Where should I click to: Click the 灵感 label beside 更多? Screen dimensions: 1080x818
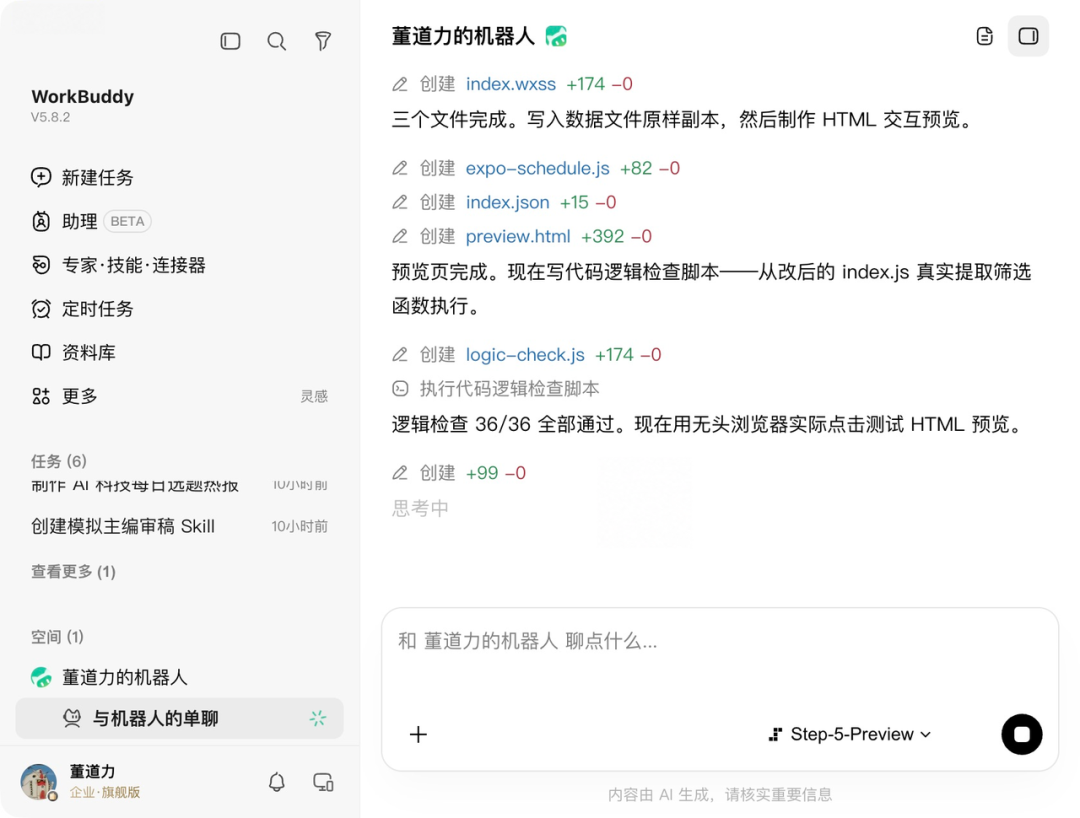[314, 396]
